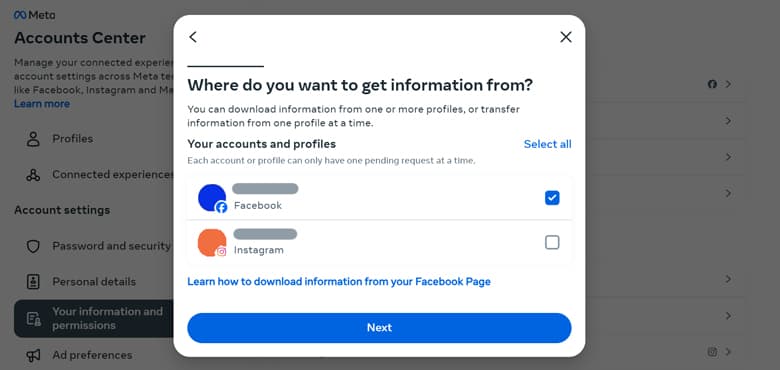Viewport: 780px width, 370px height.
Task: Open Ad preferences in the sidebar
Action: point(94,355)
